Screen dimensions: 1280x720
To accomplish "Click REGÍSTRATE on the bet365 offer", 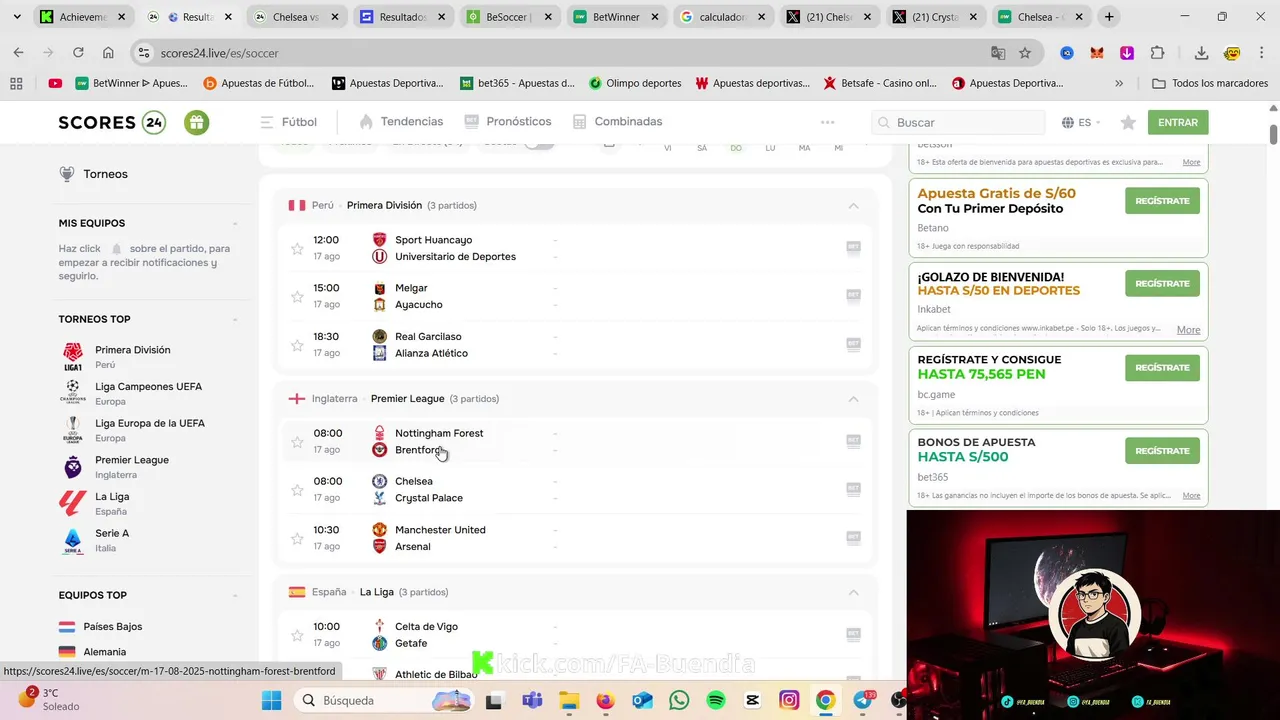I will (1162, 451).
